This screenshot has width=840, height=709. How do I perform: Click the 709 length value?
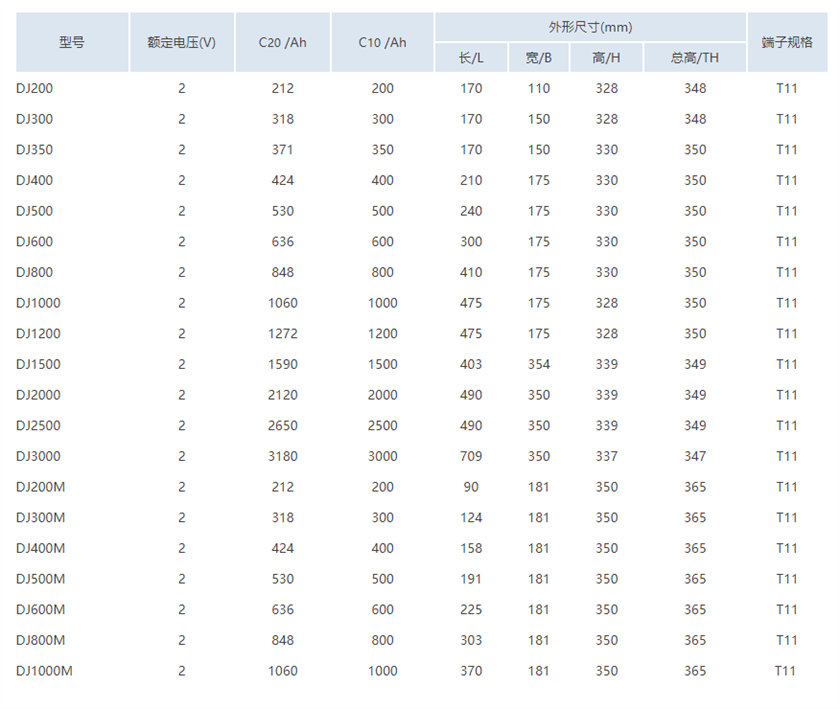(471, 456)
